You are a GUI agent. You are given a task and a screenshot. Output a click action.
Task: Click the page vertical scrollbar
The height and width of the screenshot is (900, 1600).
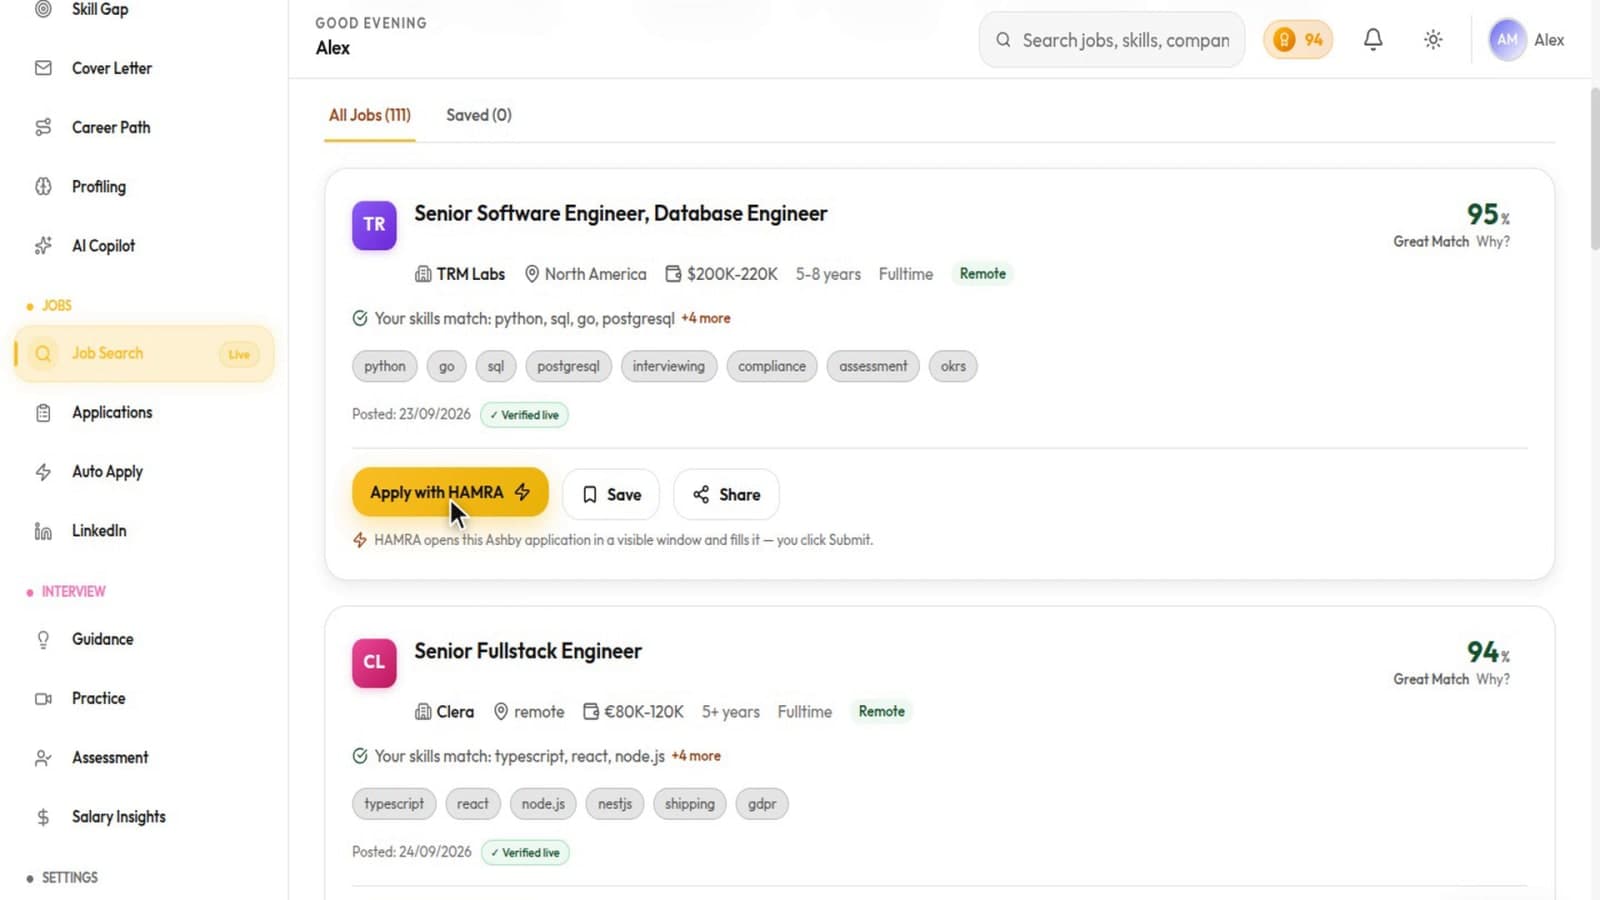1594,170
